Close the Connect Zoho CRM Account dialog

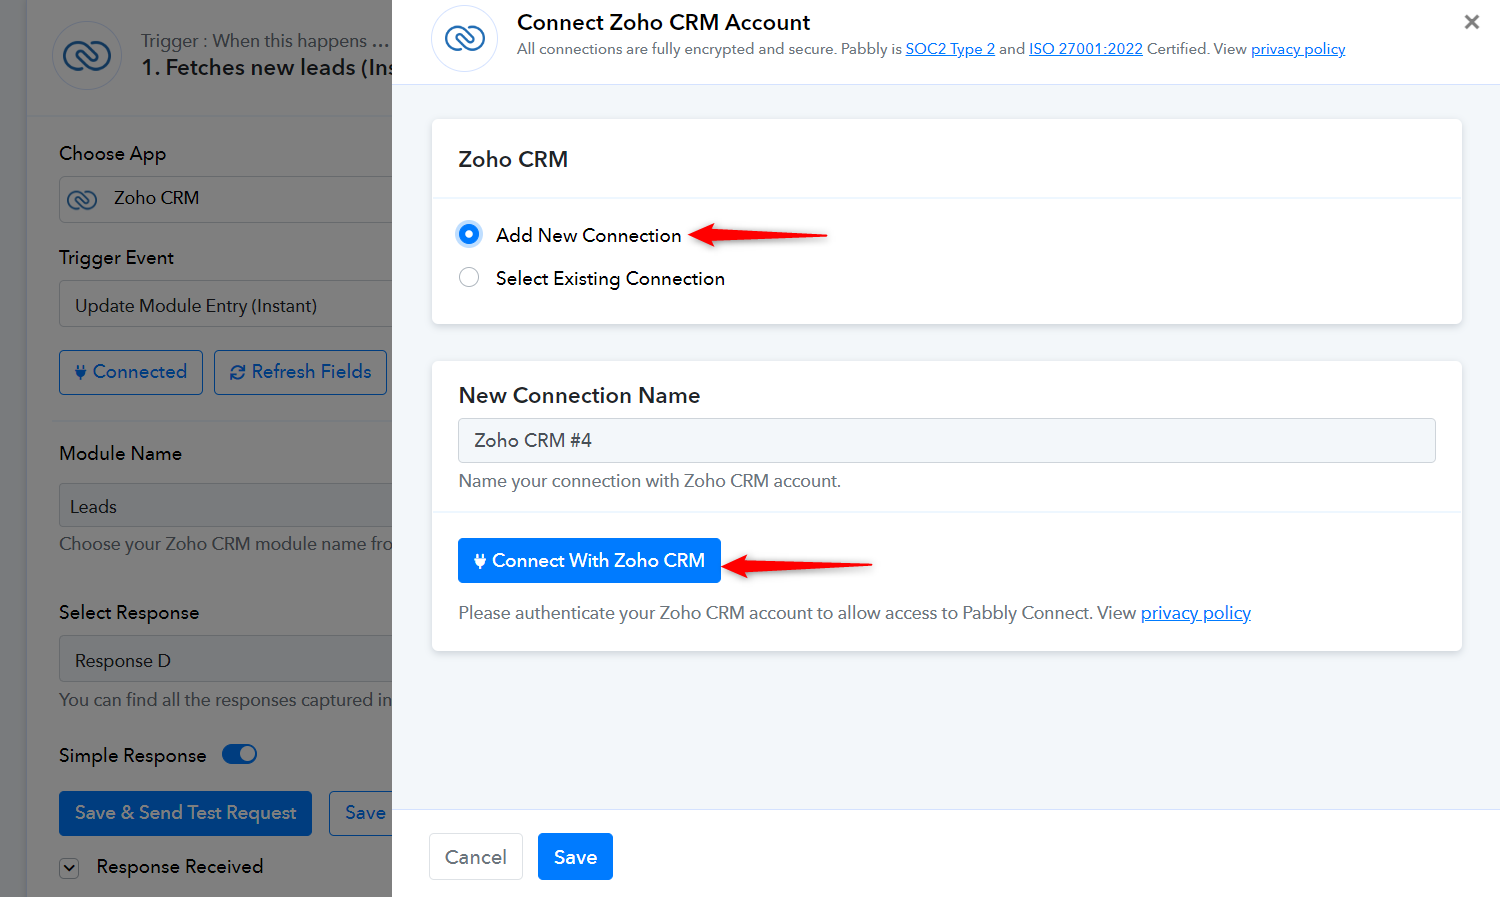(1471, 22)
